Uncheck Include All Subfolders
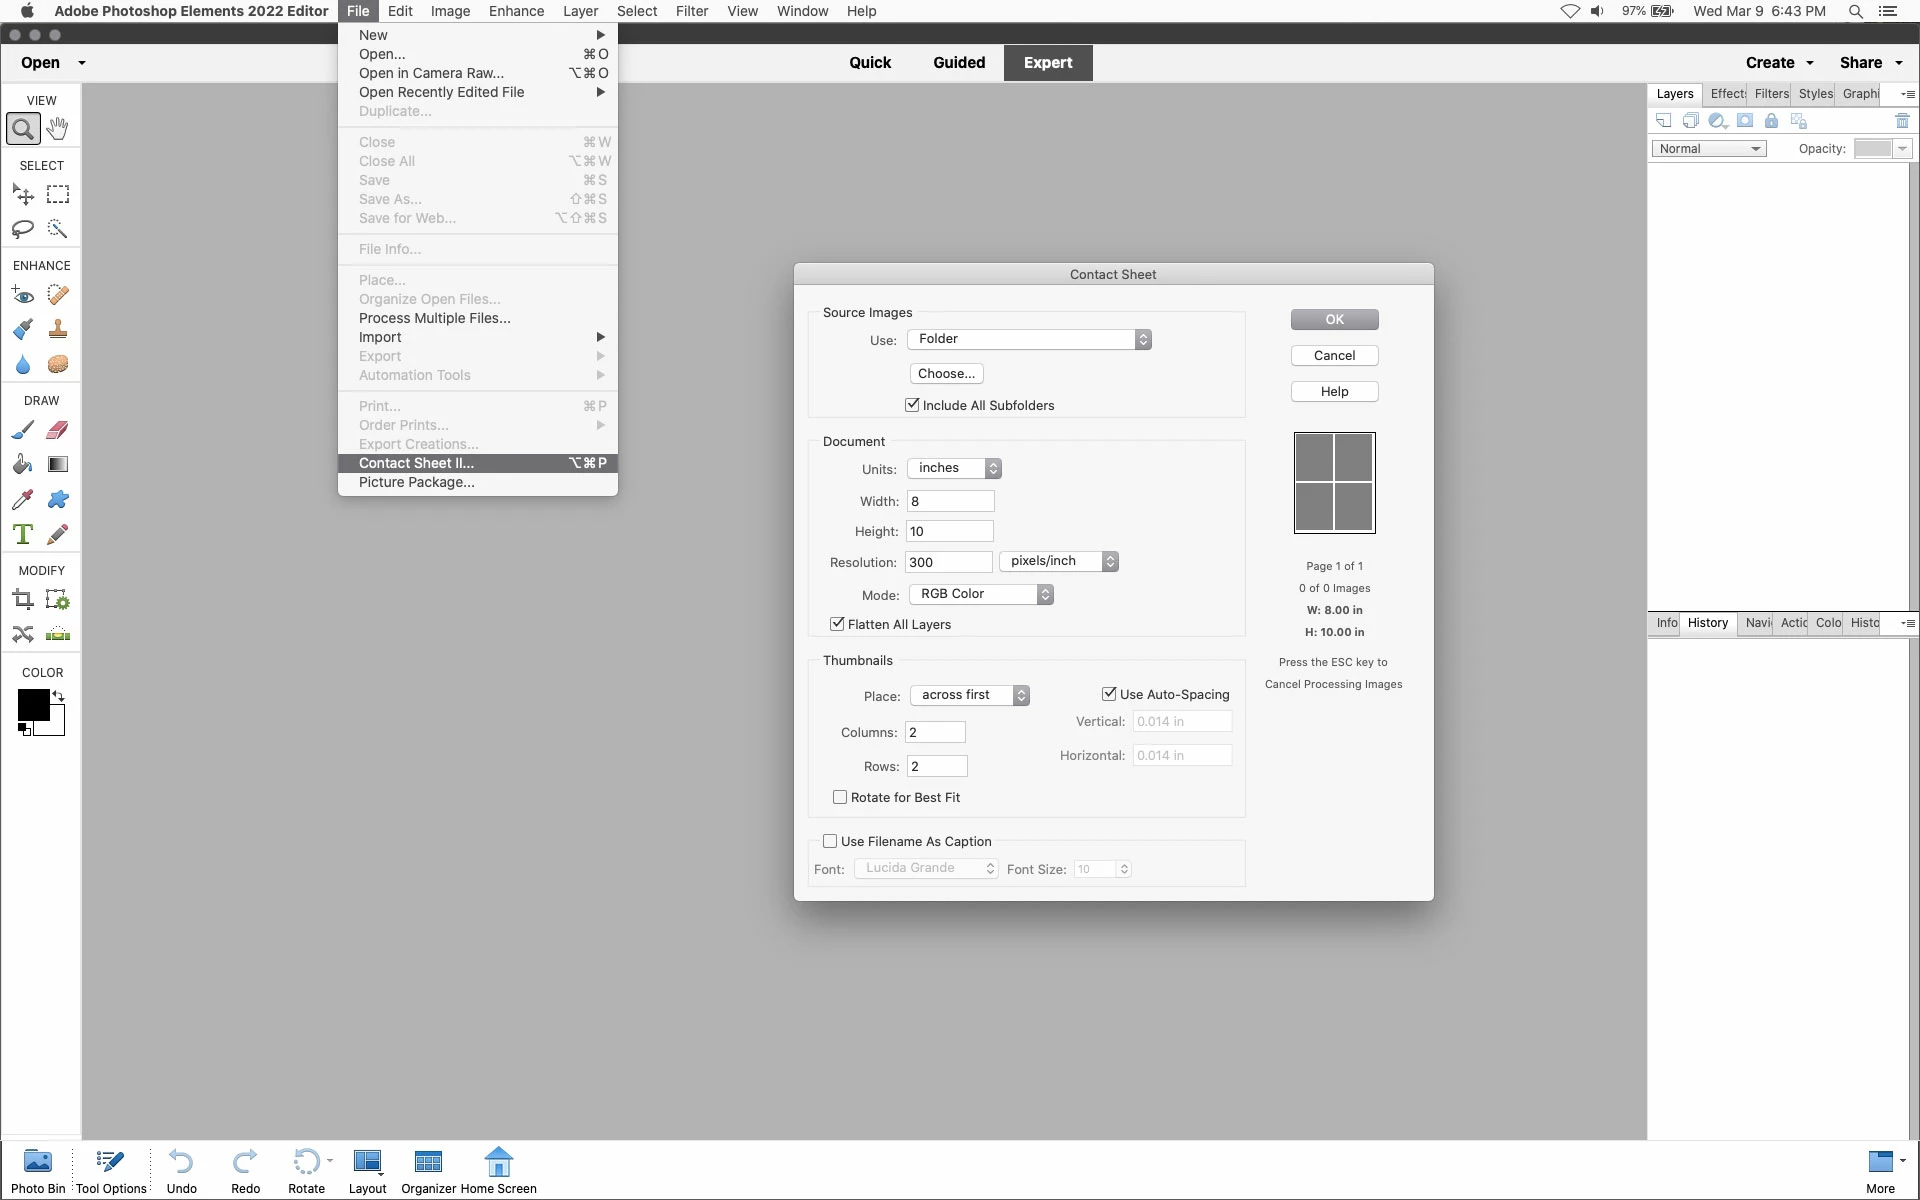 click(x=912, y=405)
